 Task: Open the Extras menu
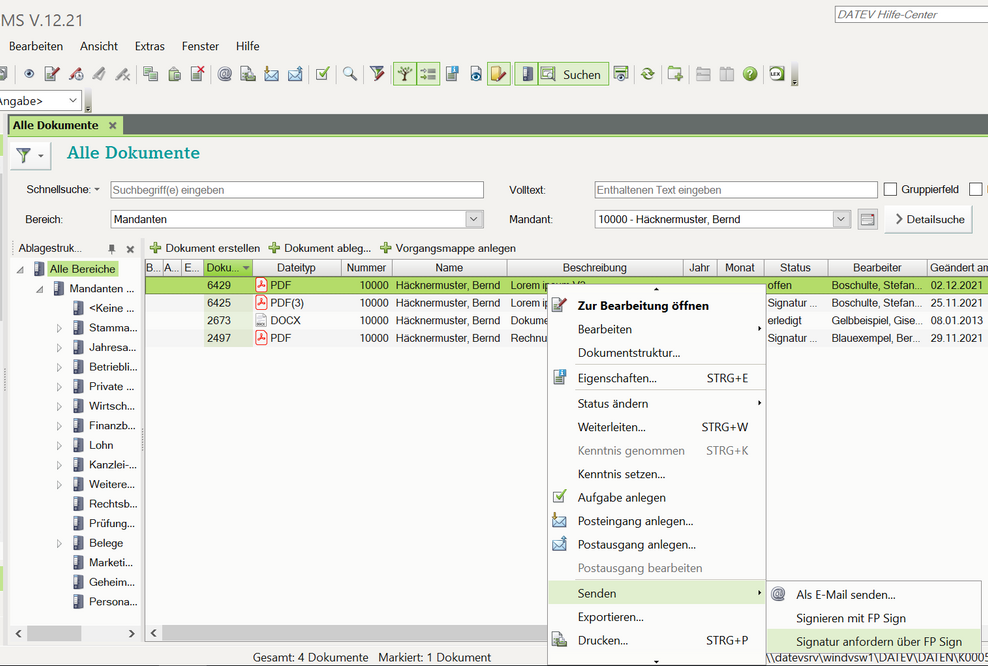pyautogui.click(x=150, y=46)
